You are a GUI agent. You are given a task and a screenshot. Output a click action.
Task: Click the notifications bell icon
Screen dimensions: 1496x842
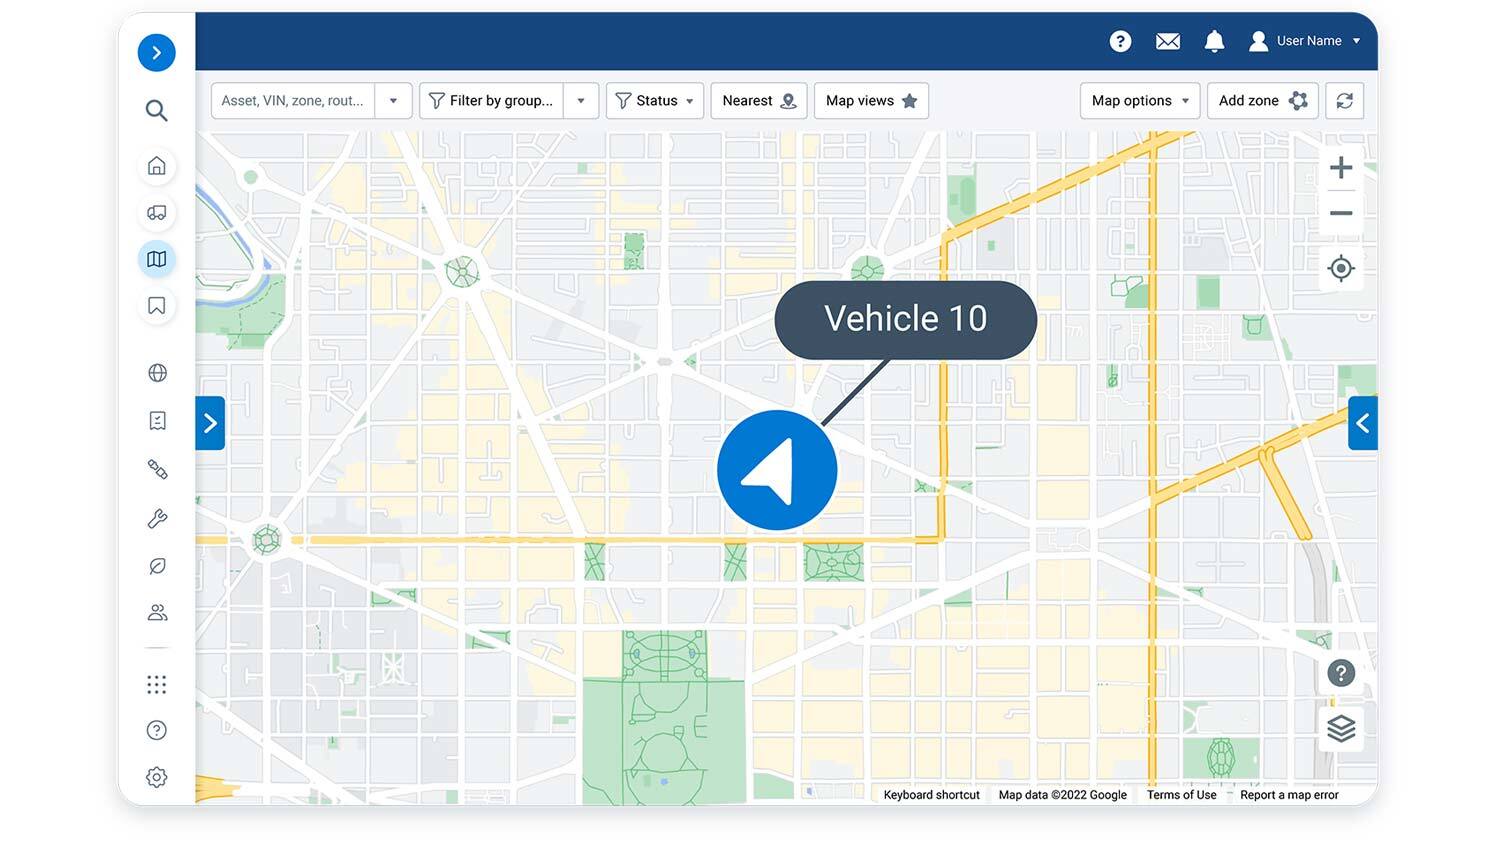coord(1214,41)
